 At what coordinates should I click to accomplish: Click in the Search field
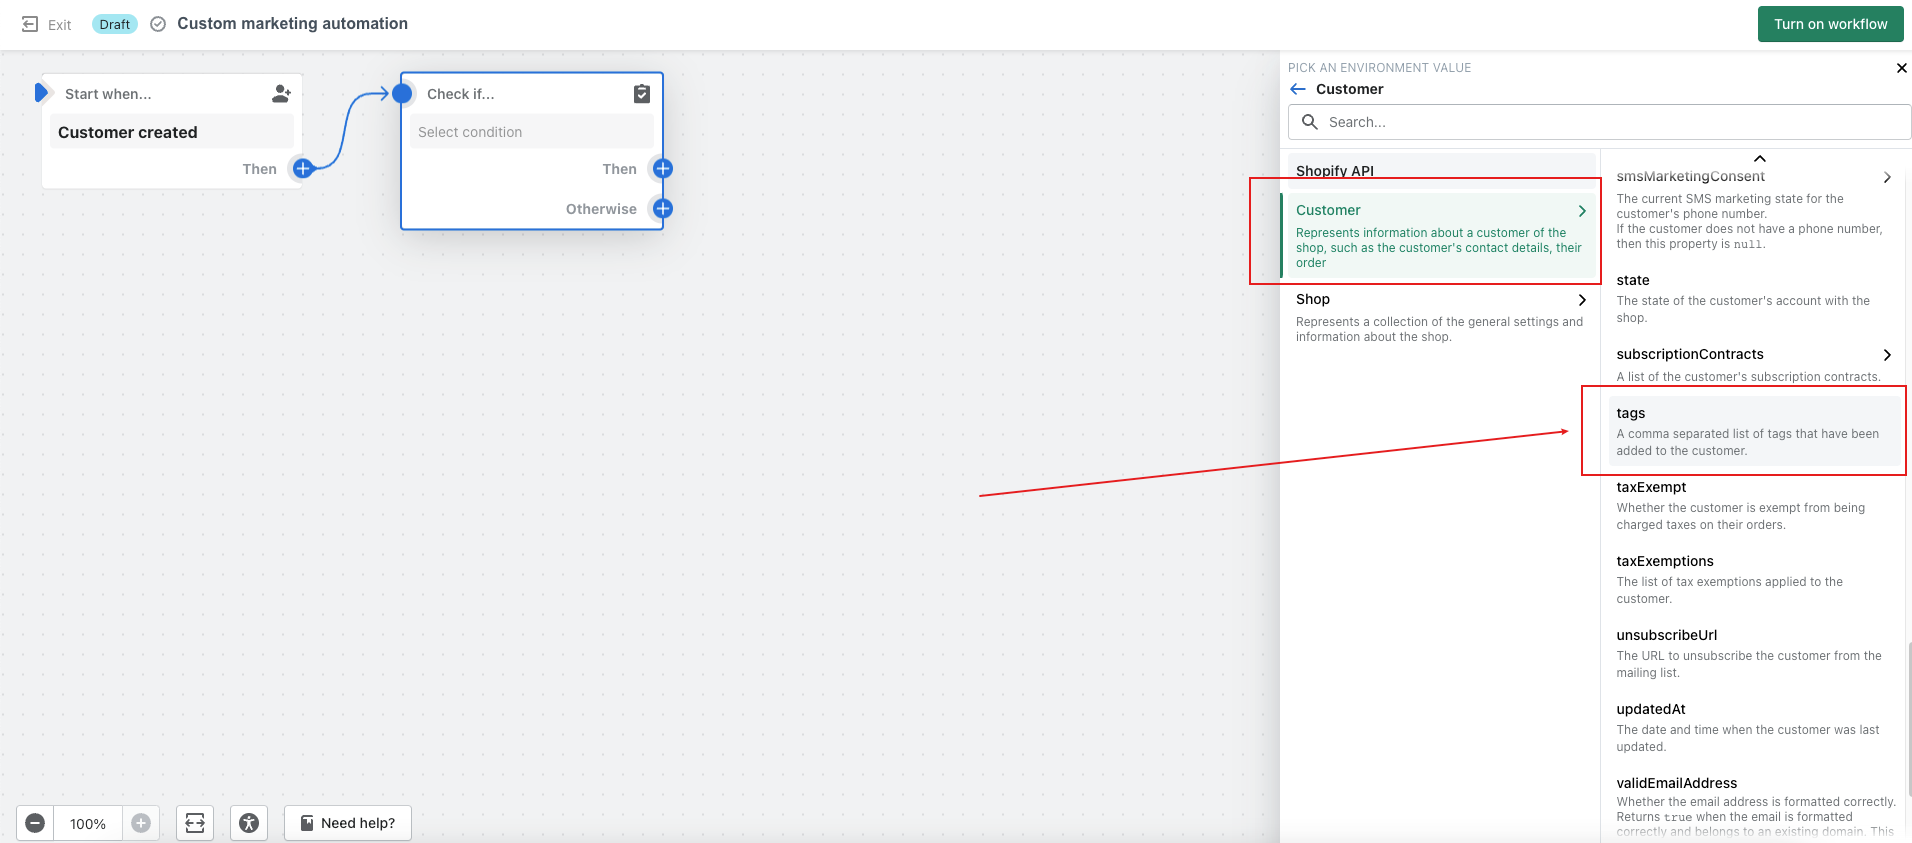[1600, 122]
